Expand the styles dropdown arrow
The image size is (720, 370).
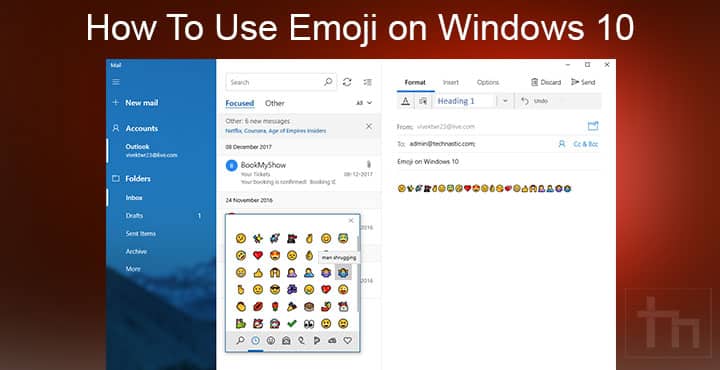coord(505,101)
